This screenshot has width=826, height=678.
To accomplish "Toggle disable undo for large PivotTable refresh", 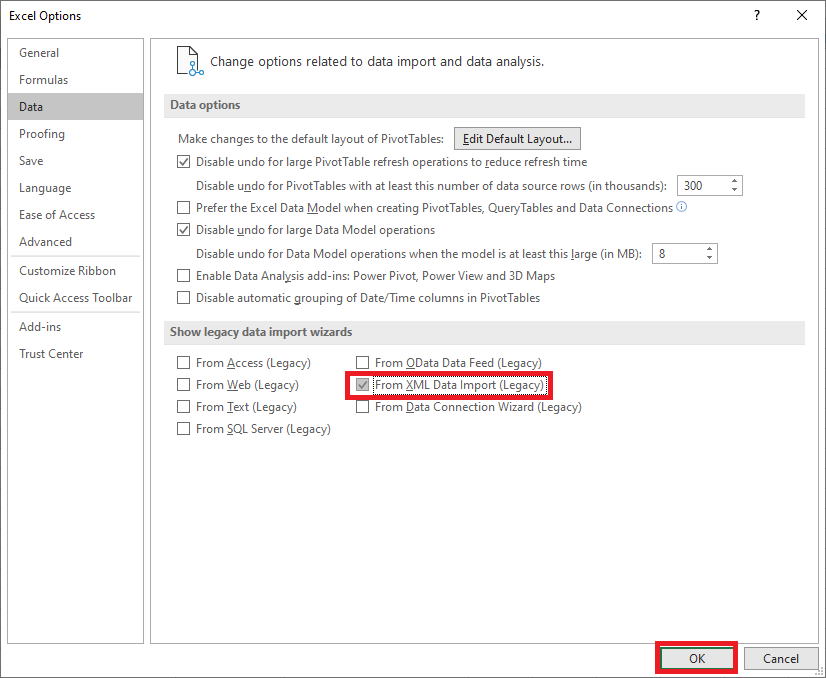I will [183, 162].
